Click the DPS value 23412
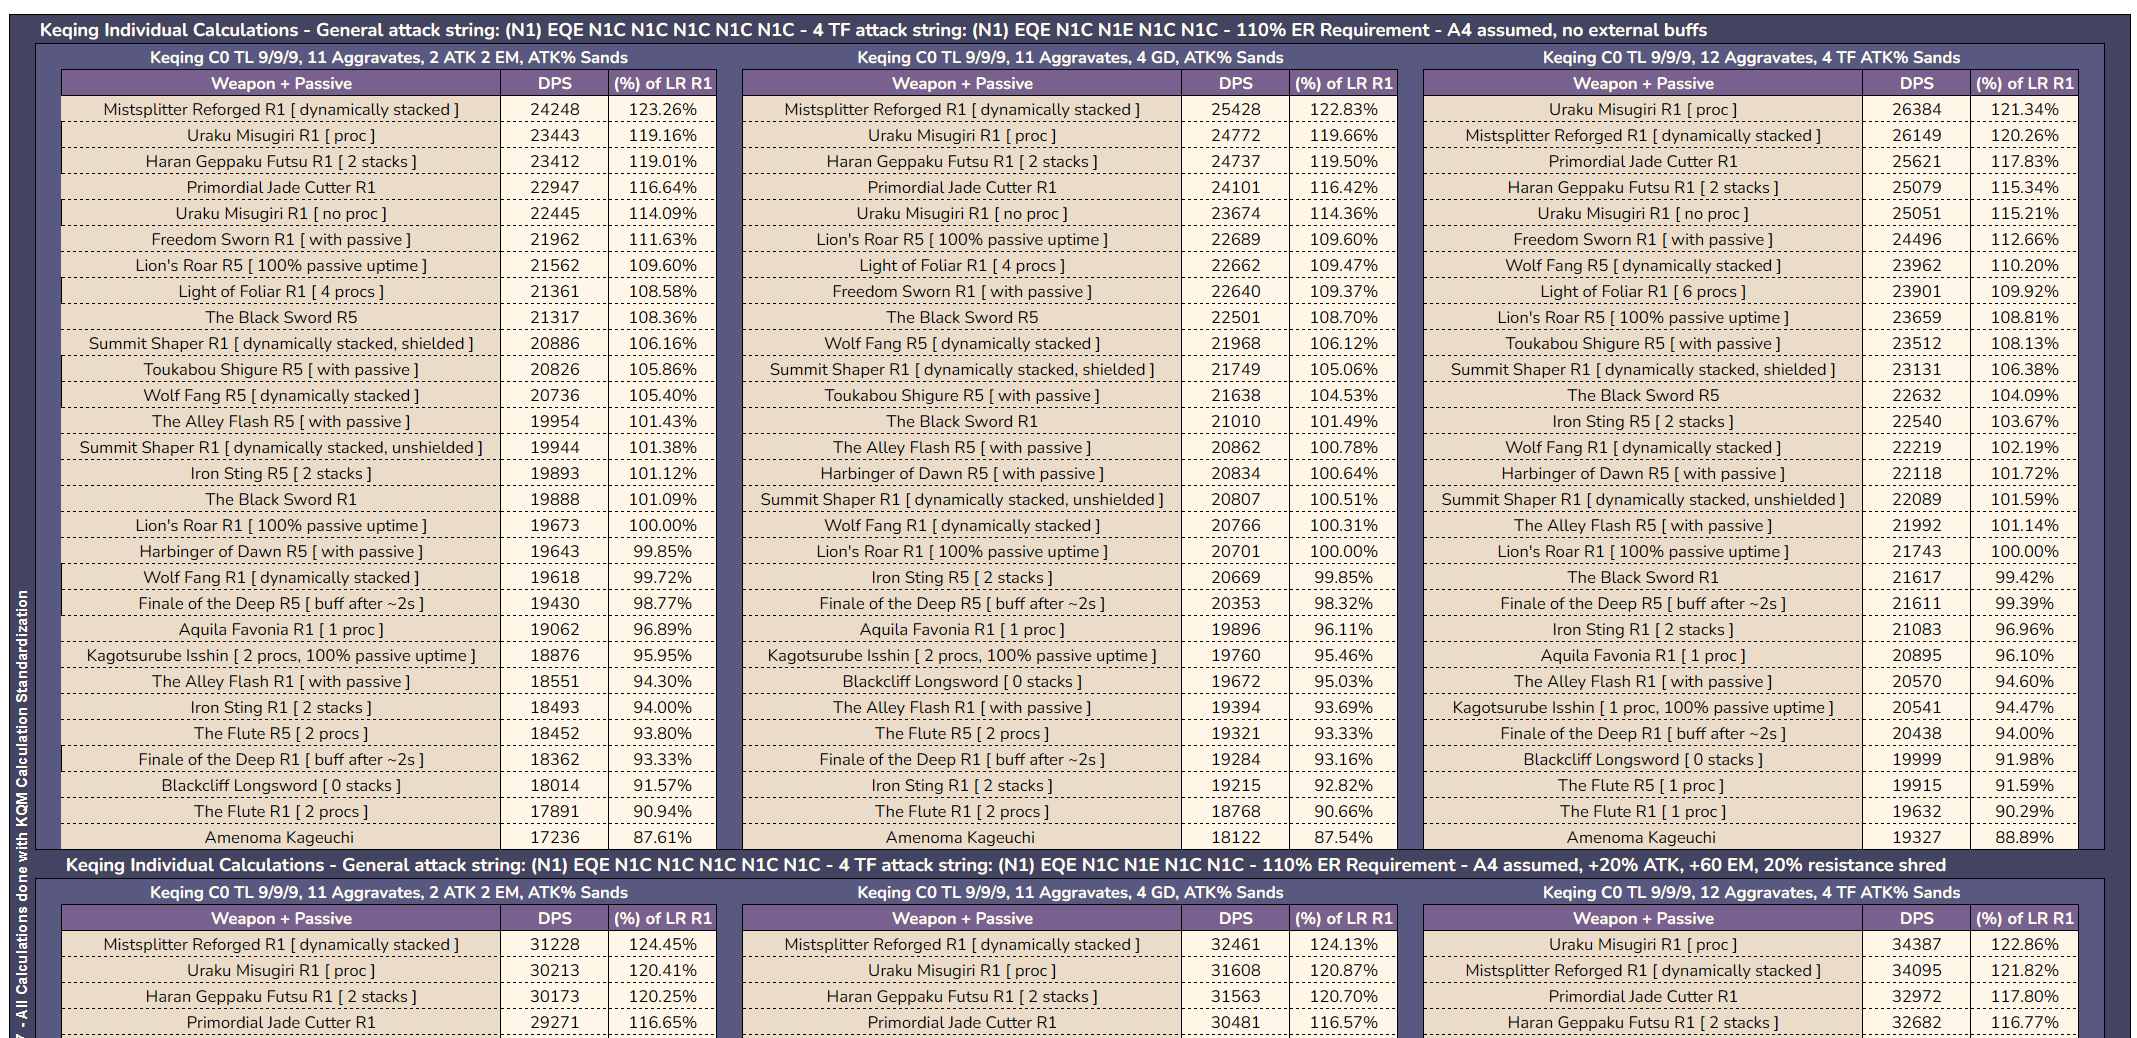Screen dimensions: 2137x1038 pyautogui.click(x=554, y=161)
